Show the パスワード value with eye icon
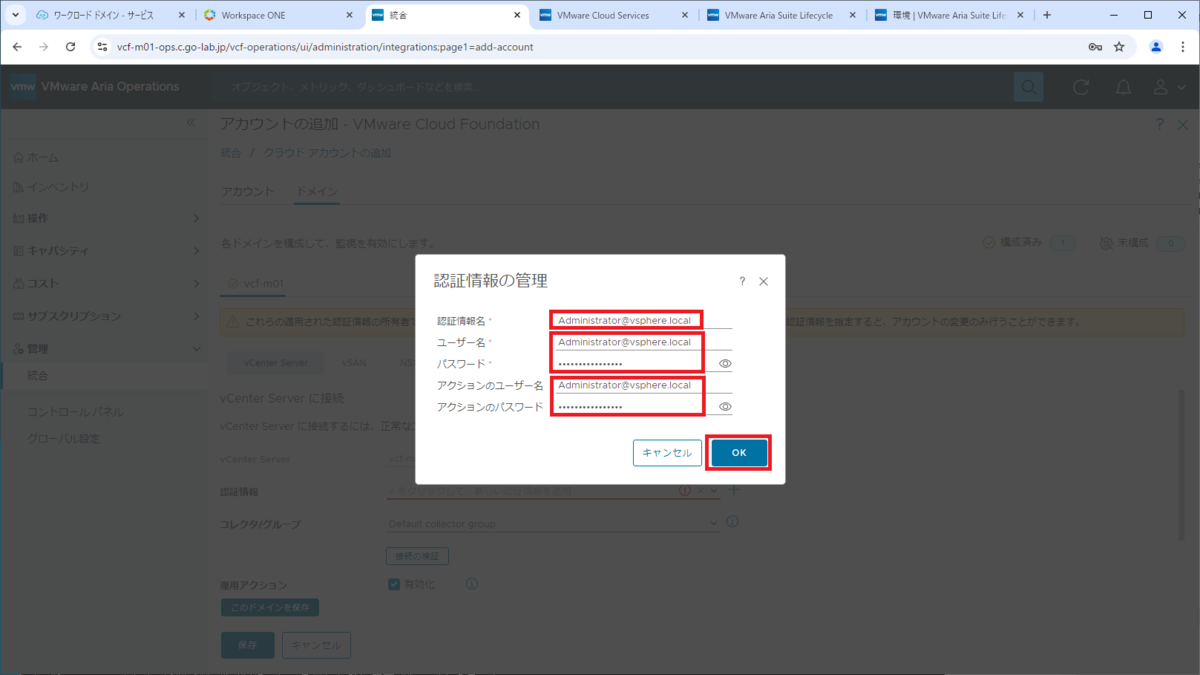This screenshot has height=675, width=1200. [726, 364]
